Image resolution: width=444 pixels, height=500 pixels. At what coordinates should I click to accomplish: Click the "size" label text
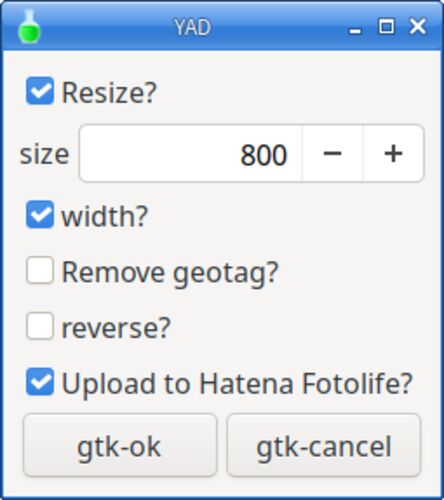pos(44,154)
